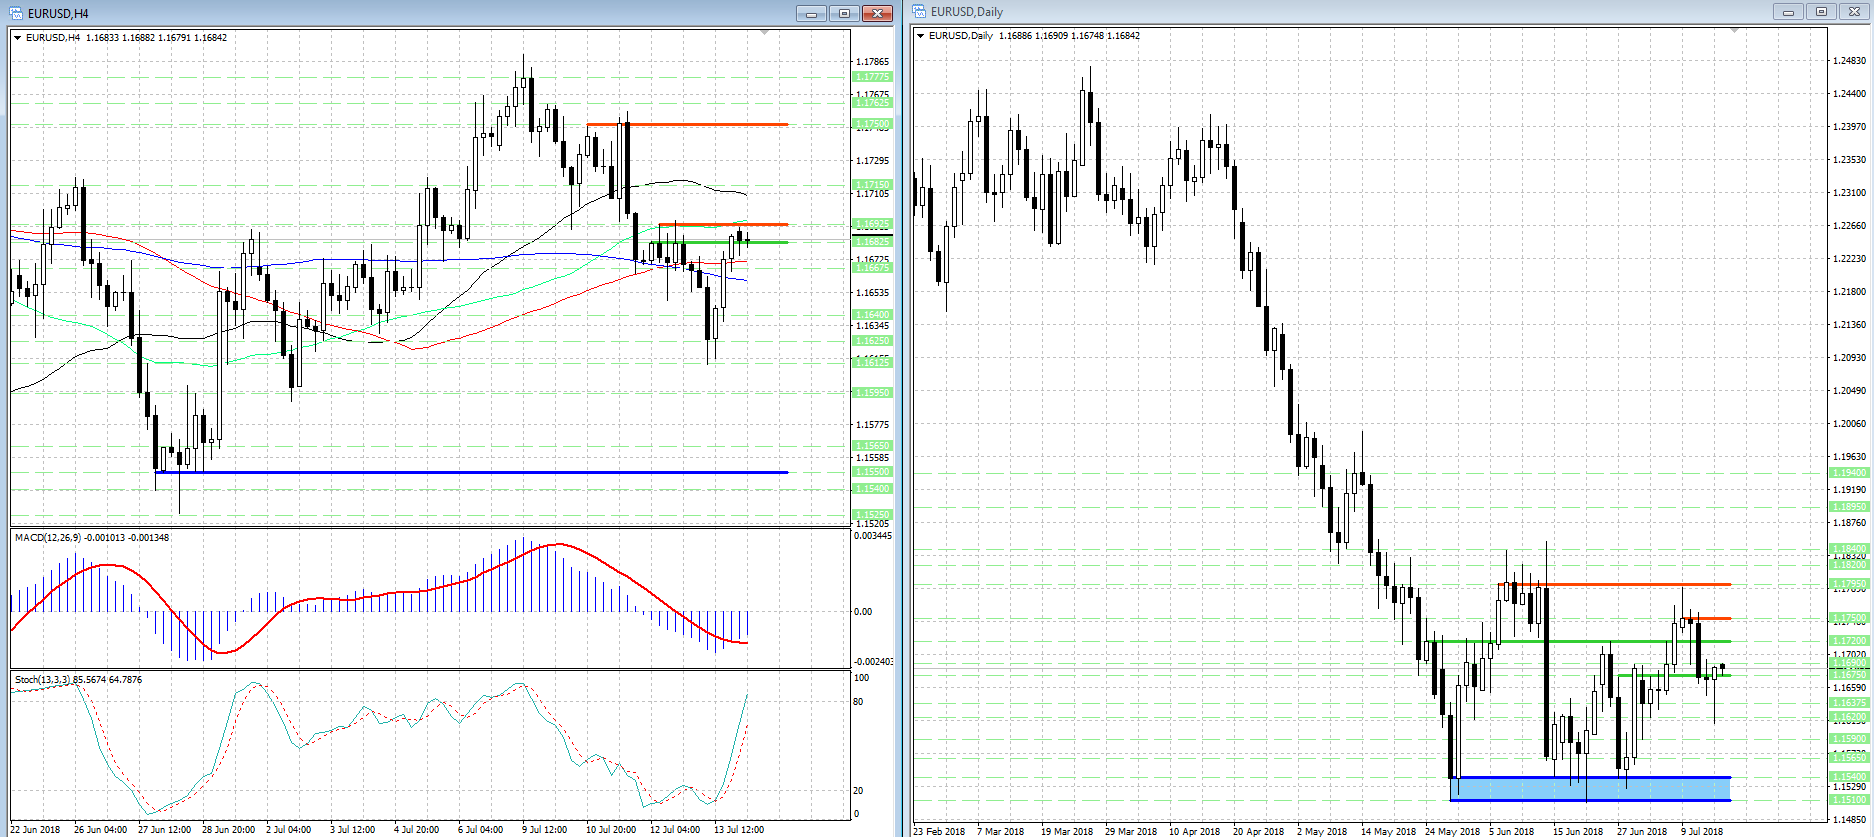The width and height of the screenshot is (1874, 837).
Task: Click Daily quote values 1.16886 1.16909 1.16748 1.16842
Action: 1069,36
